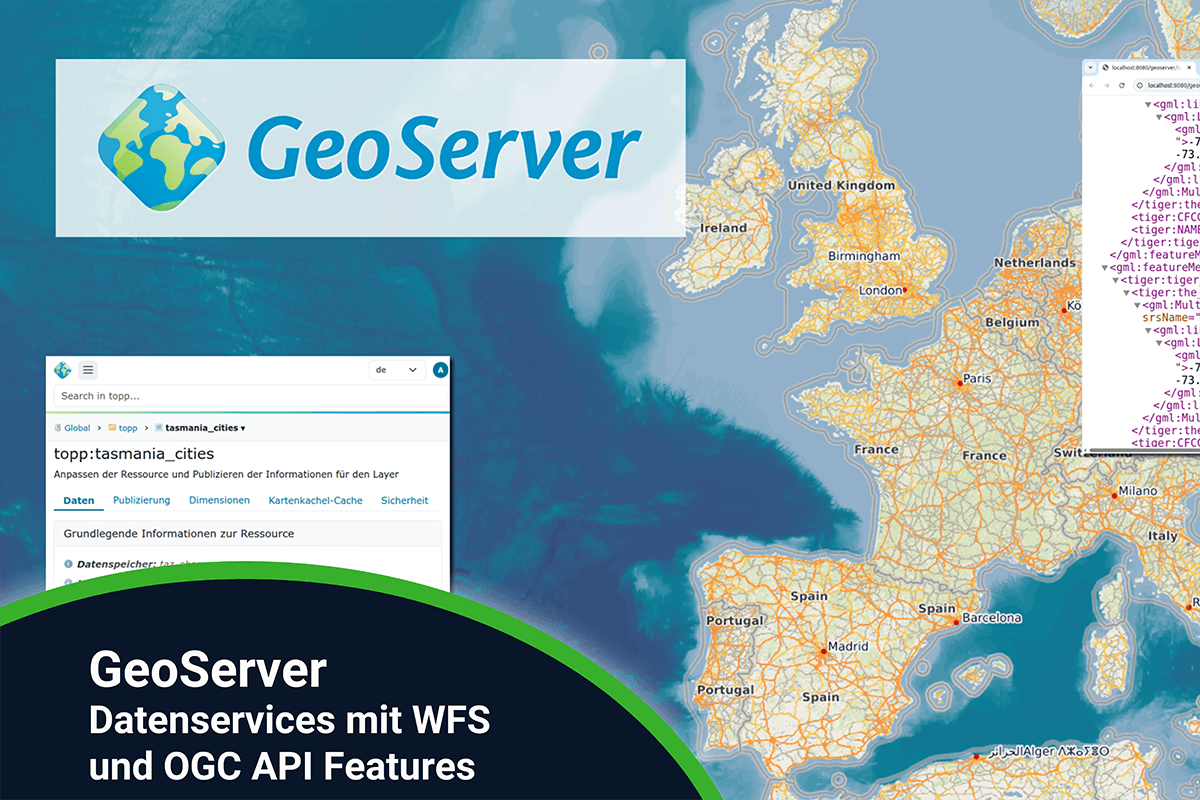
Task: Click the red city dot at Barcelona
Action: [957, 621]
